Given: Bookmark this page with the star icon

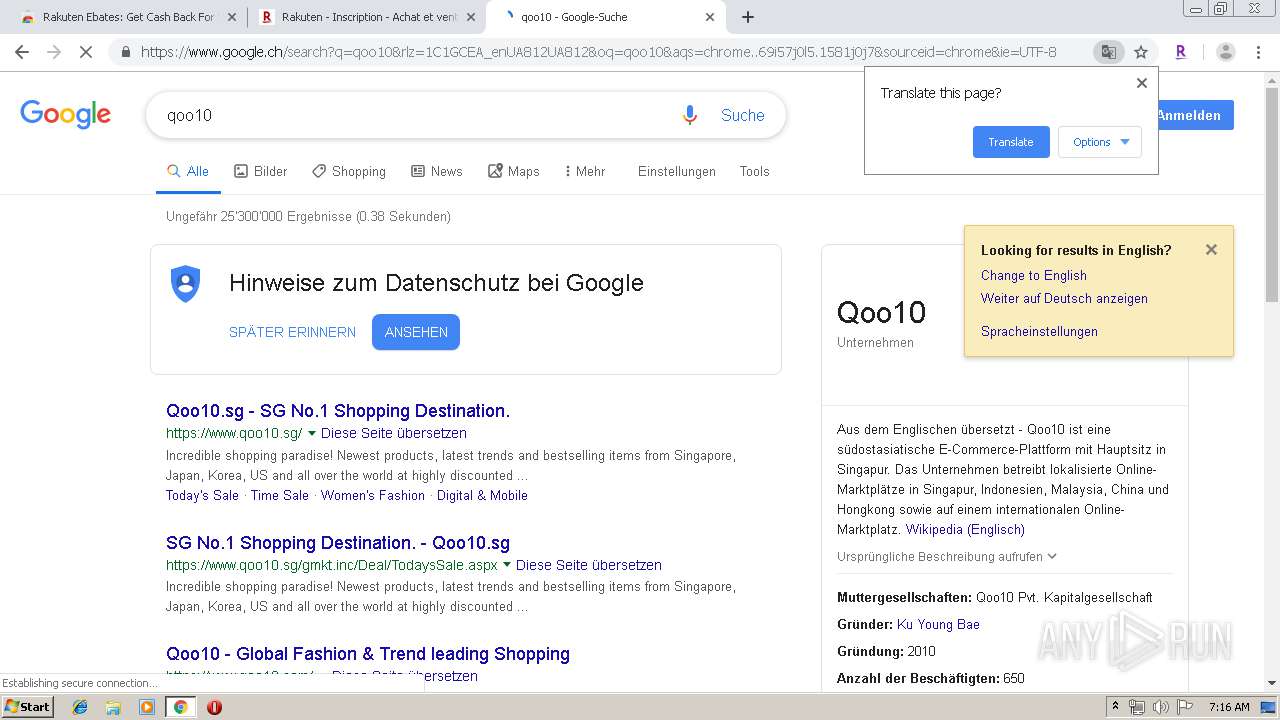Looking at the screenshot, I should point(1141,52).
